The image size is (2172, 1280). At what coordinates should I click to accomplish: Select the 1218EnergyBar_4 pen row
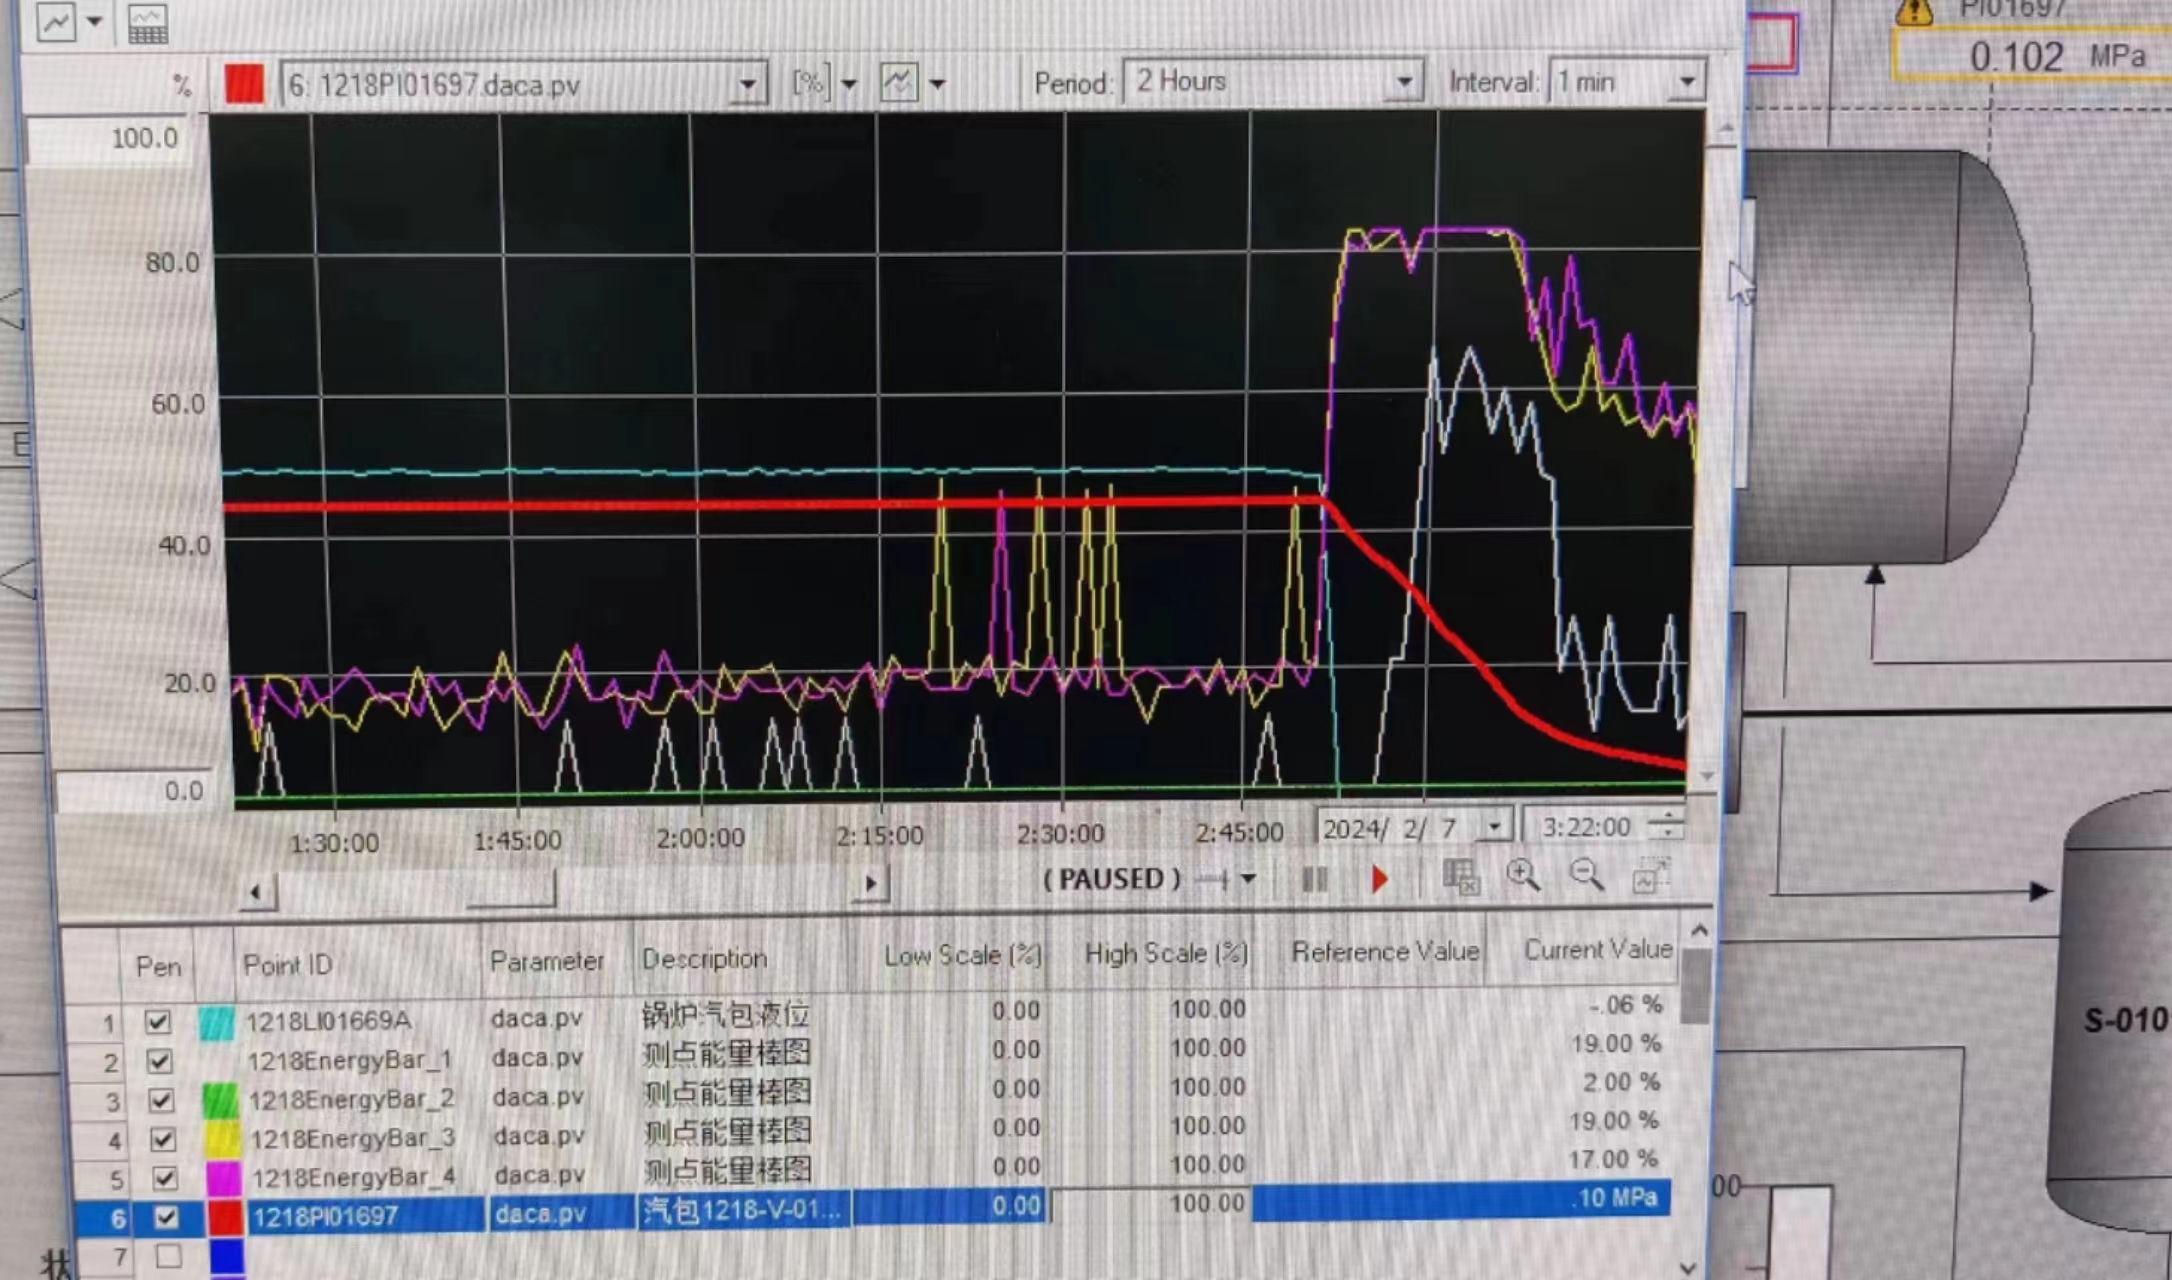352,1177
